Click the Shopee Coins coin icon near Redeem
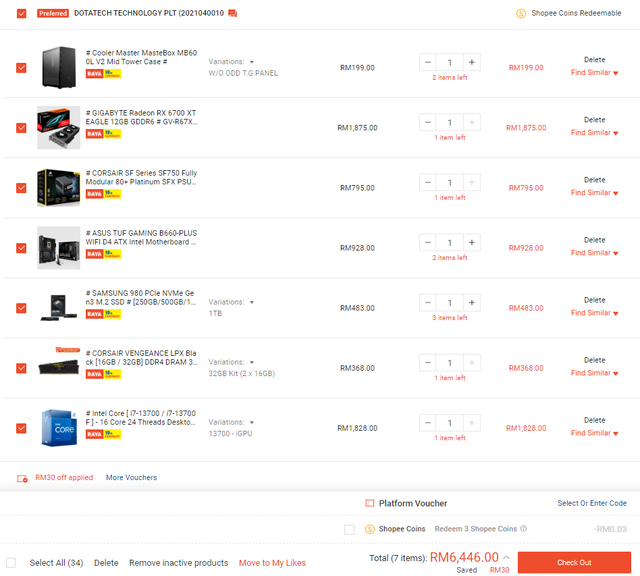This screenshot has height=576, width=640. pos(370,529)
